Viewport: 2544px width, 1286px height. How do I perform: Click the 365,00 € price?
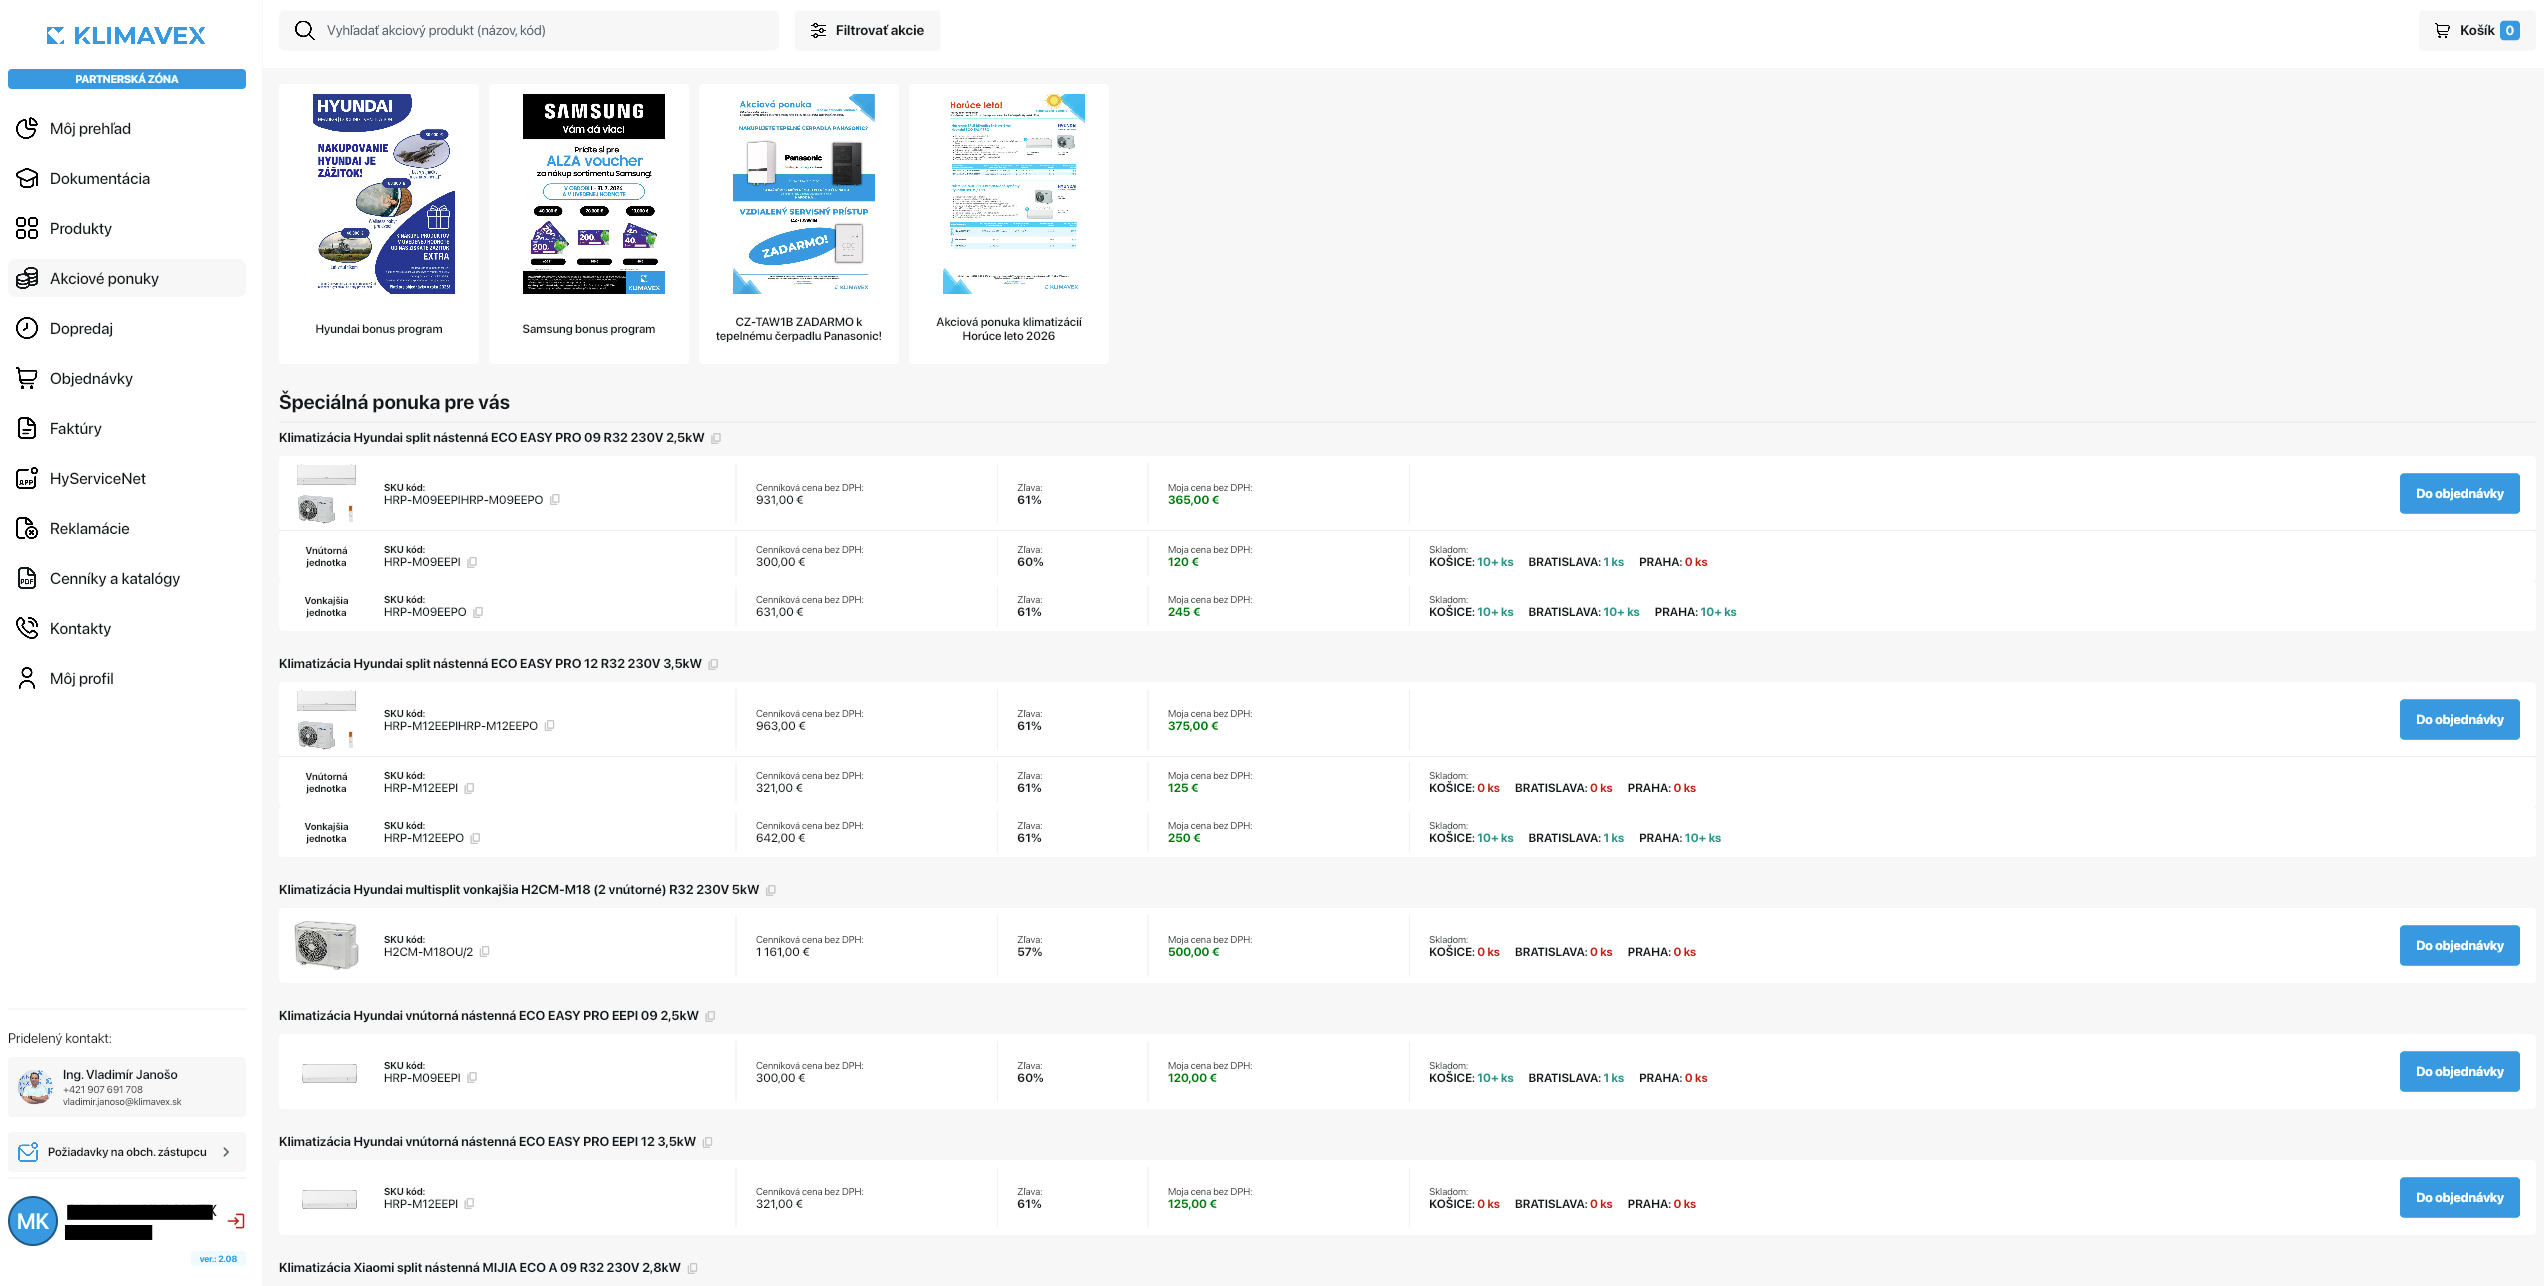[1193, 500]
